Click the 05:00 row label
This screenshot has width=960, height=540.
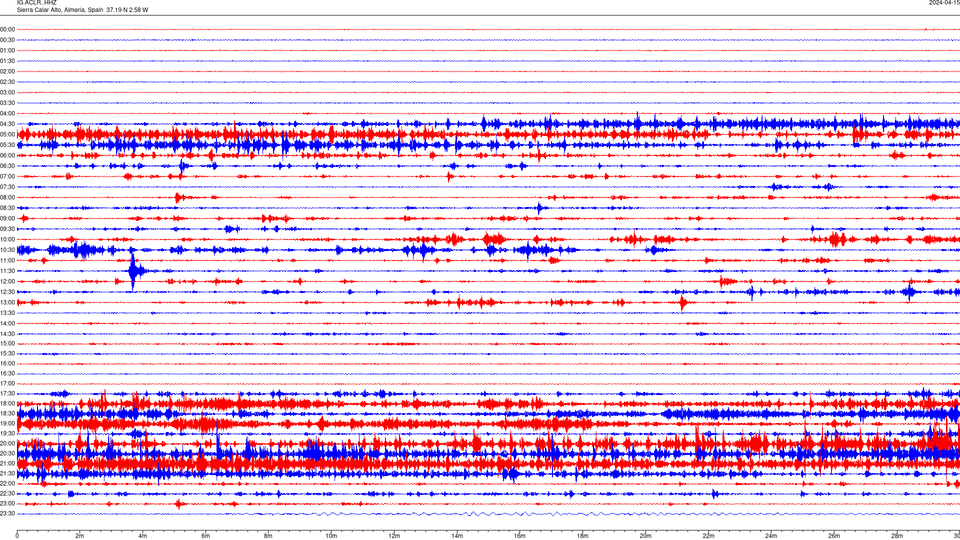(7, 134)
